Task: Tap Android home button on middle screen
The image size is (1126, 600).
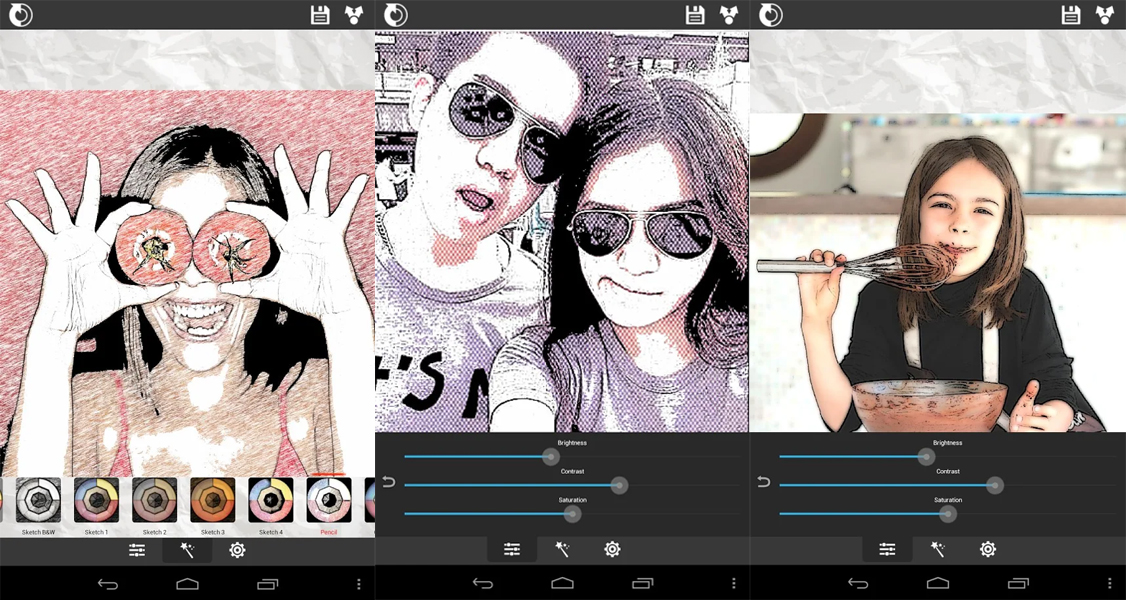Action: point(562,583)
